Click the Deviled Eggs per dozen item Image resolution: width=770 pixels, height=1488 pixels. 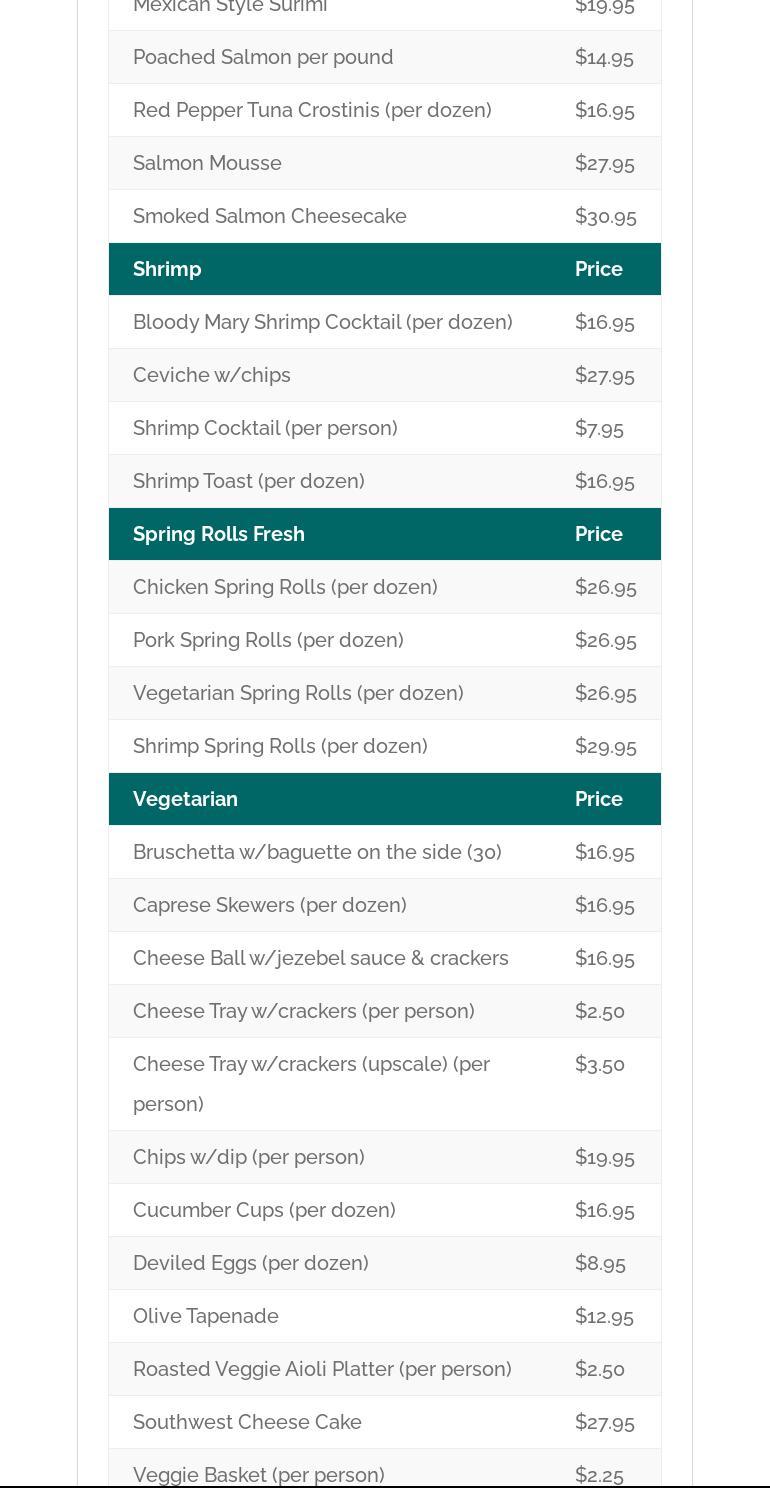pyautogui.click(x=250, y=1263)
